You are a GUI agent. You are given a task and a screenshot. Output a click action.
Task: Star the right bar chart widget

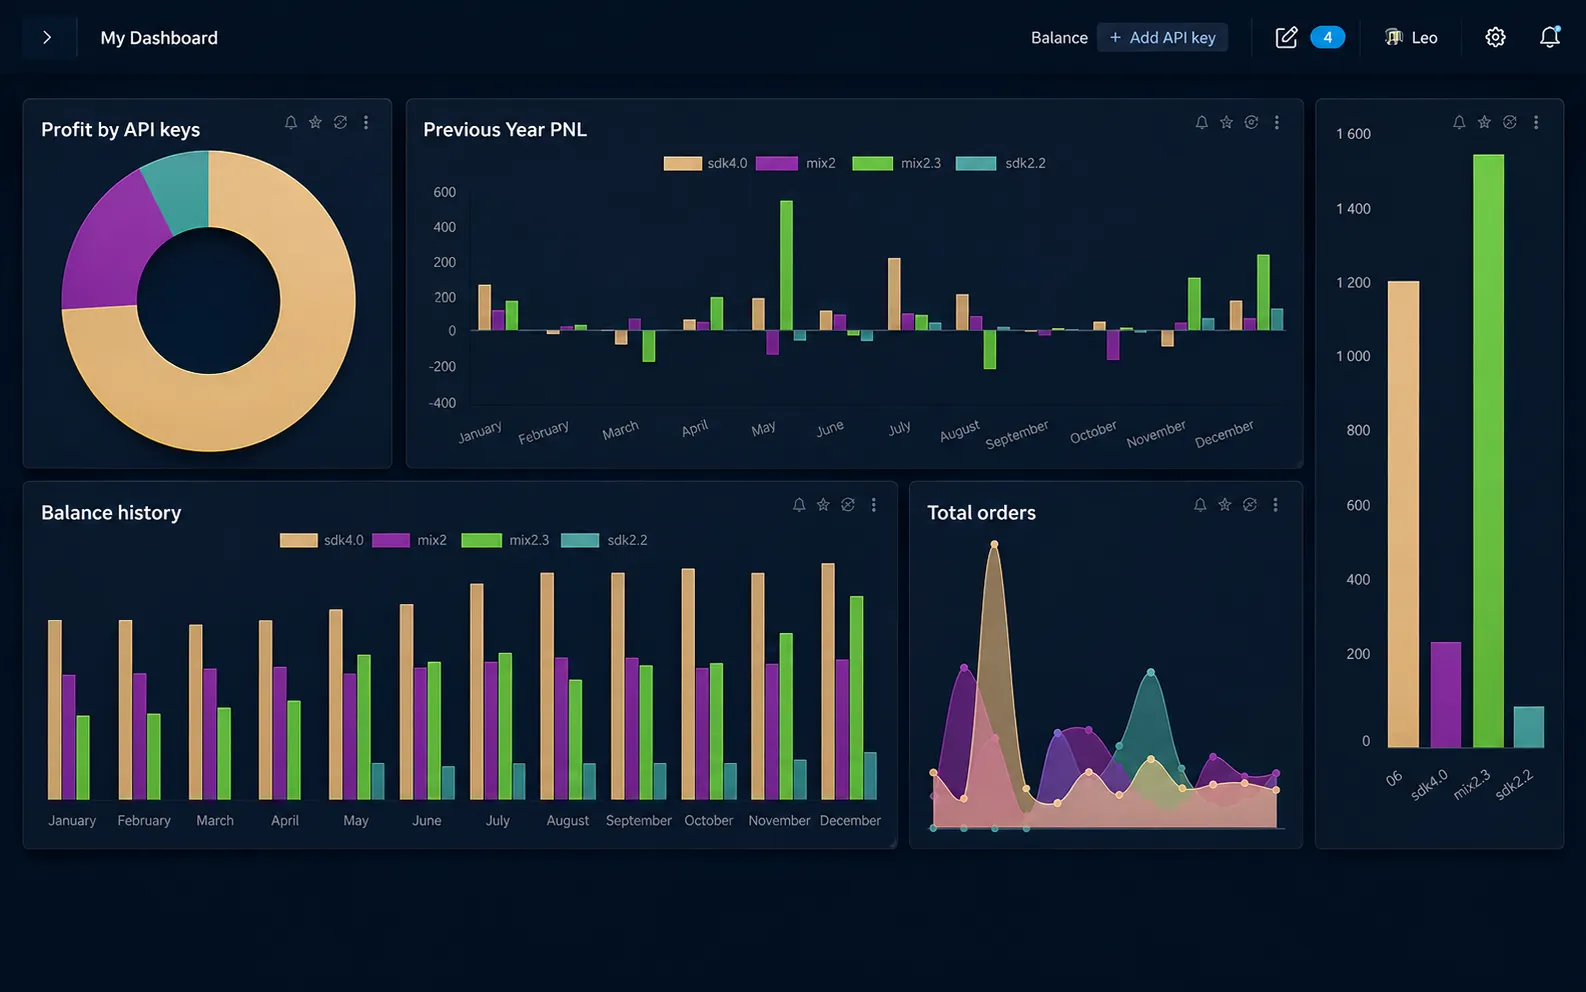(1484, 122)
